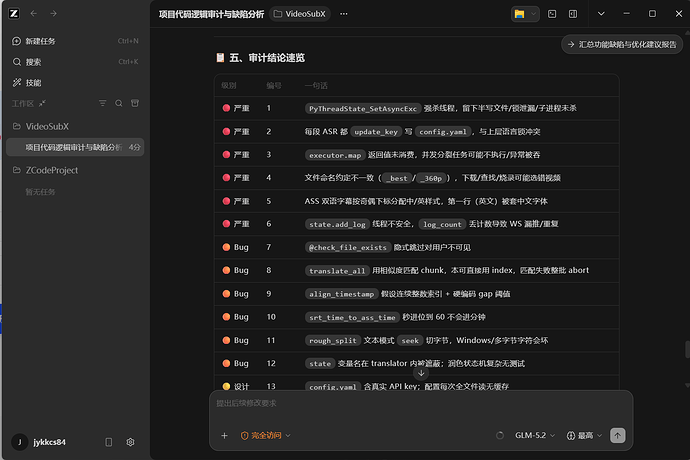This screenshot has width=690, height=460.
Task: Click the yellow folder icon in header
Action: coord(520,14)
